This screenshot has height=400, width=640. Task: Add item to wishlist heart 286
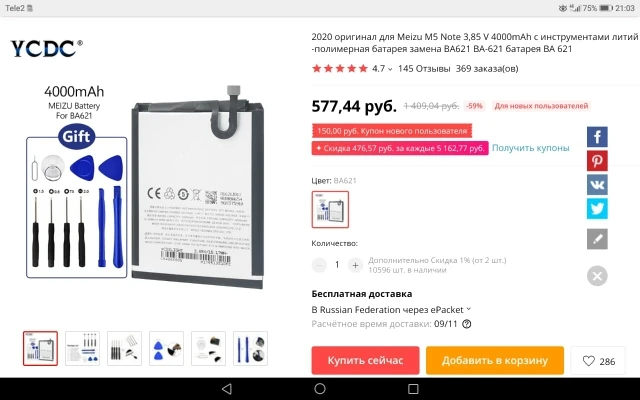tap(598, 361)
